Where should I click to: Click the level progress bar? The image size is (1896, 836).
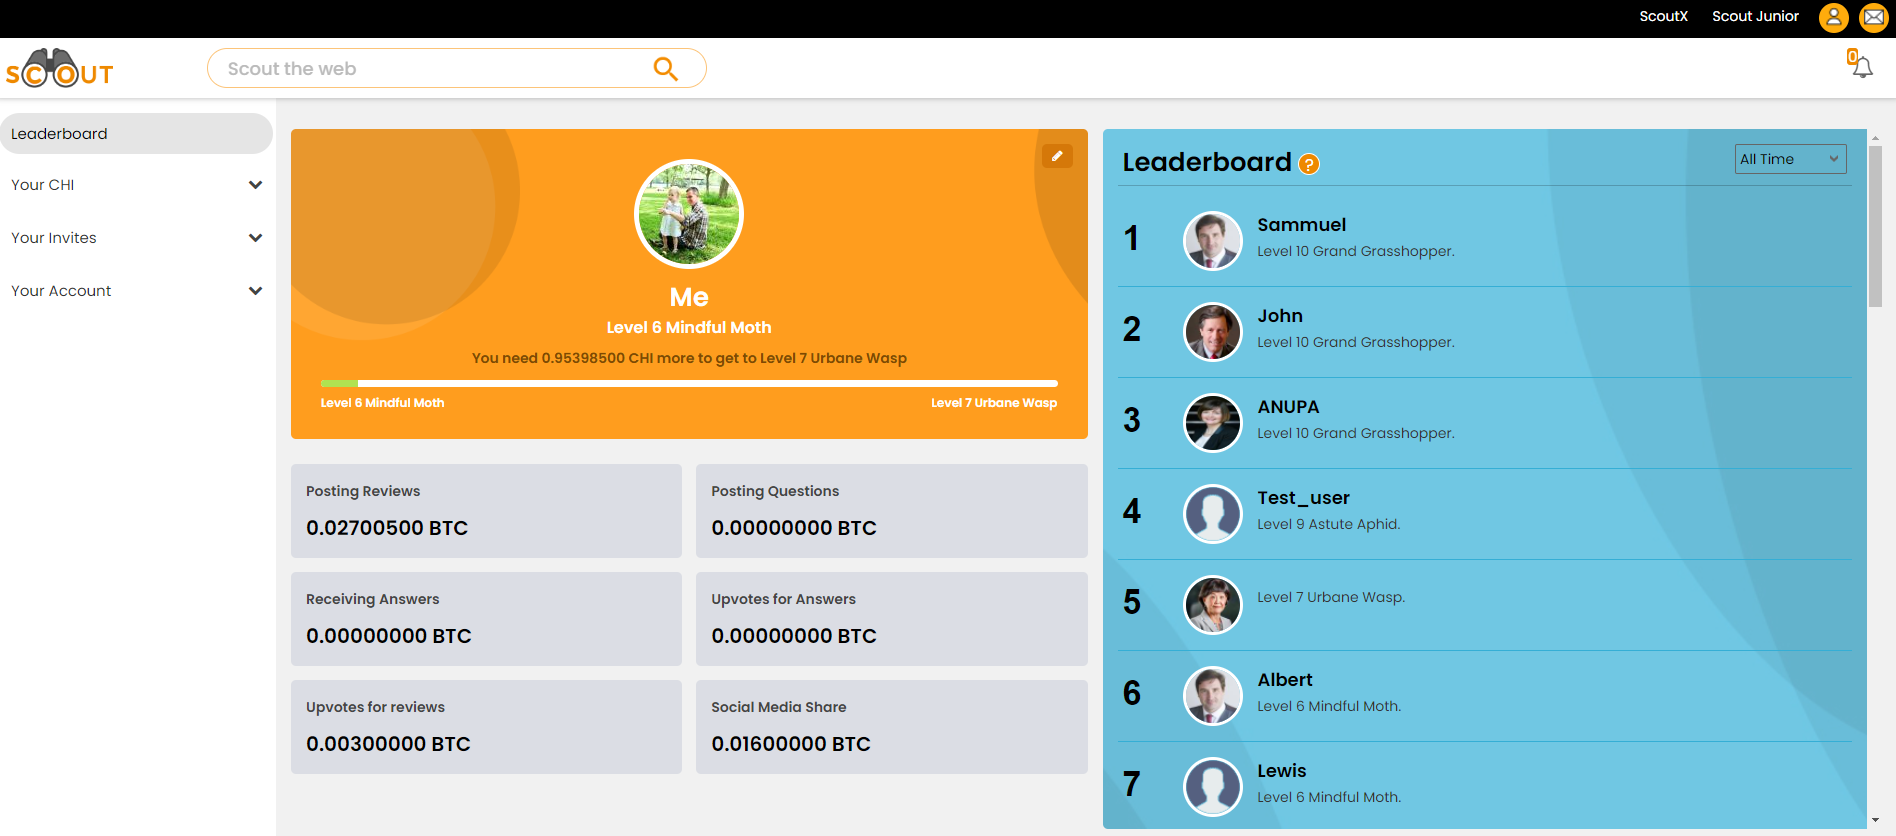click(x=689, y=383)
